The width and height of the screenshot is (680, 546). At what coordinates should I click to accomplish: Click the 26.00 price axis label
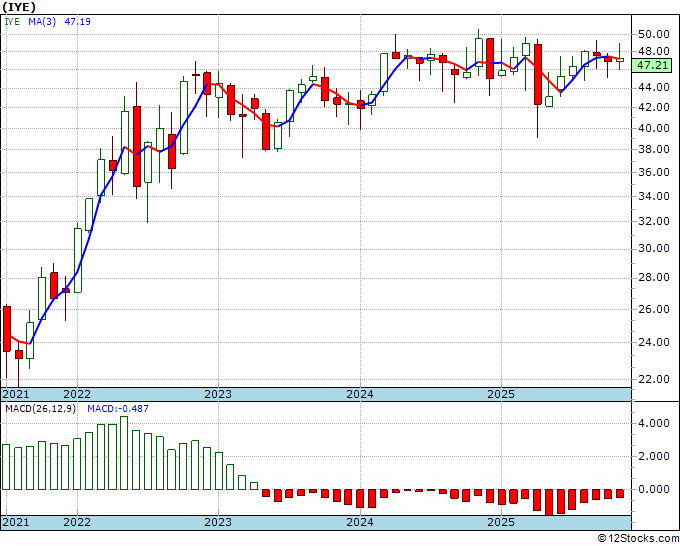click(x=653, y=309)
